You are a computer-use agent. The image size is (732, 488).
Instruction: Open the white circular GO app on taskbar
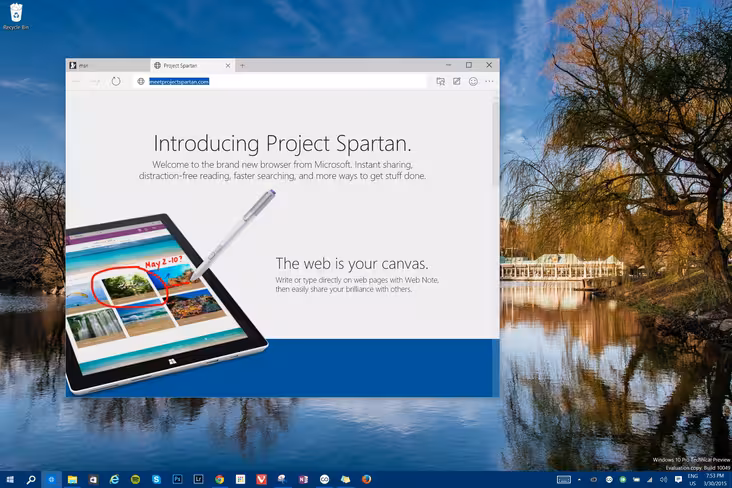pos(324,480)
